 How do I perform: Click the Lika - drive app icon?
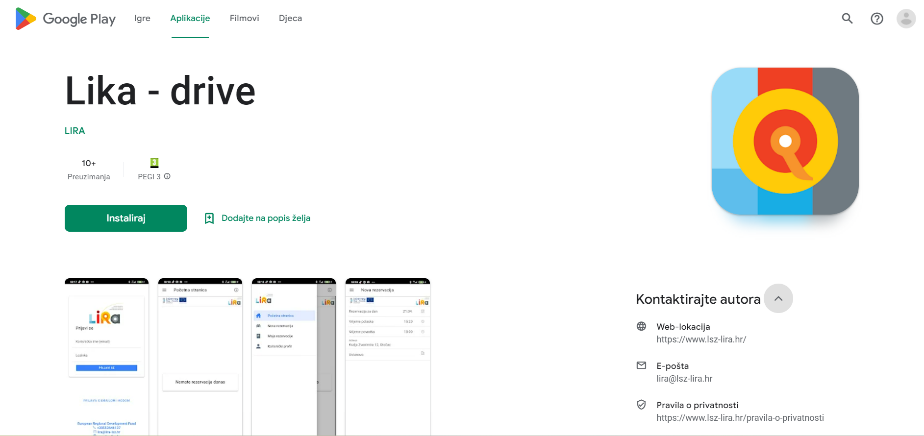tap(785, 141)
